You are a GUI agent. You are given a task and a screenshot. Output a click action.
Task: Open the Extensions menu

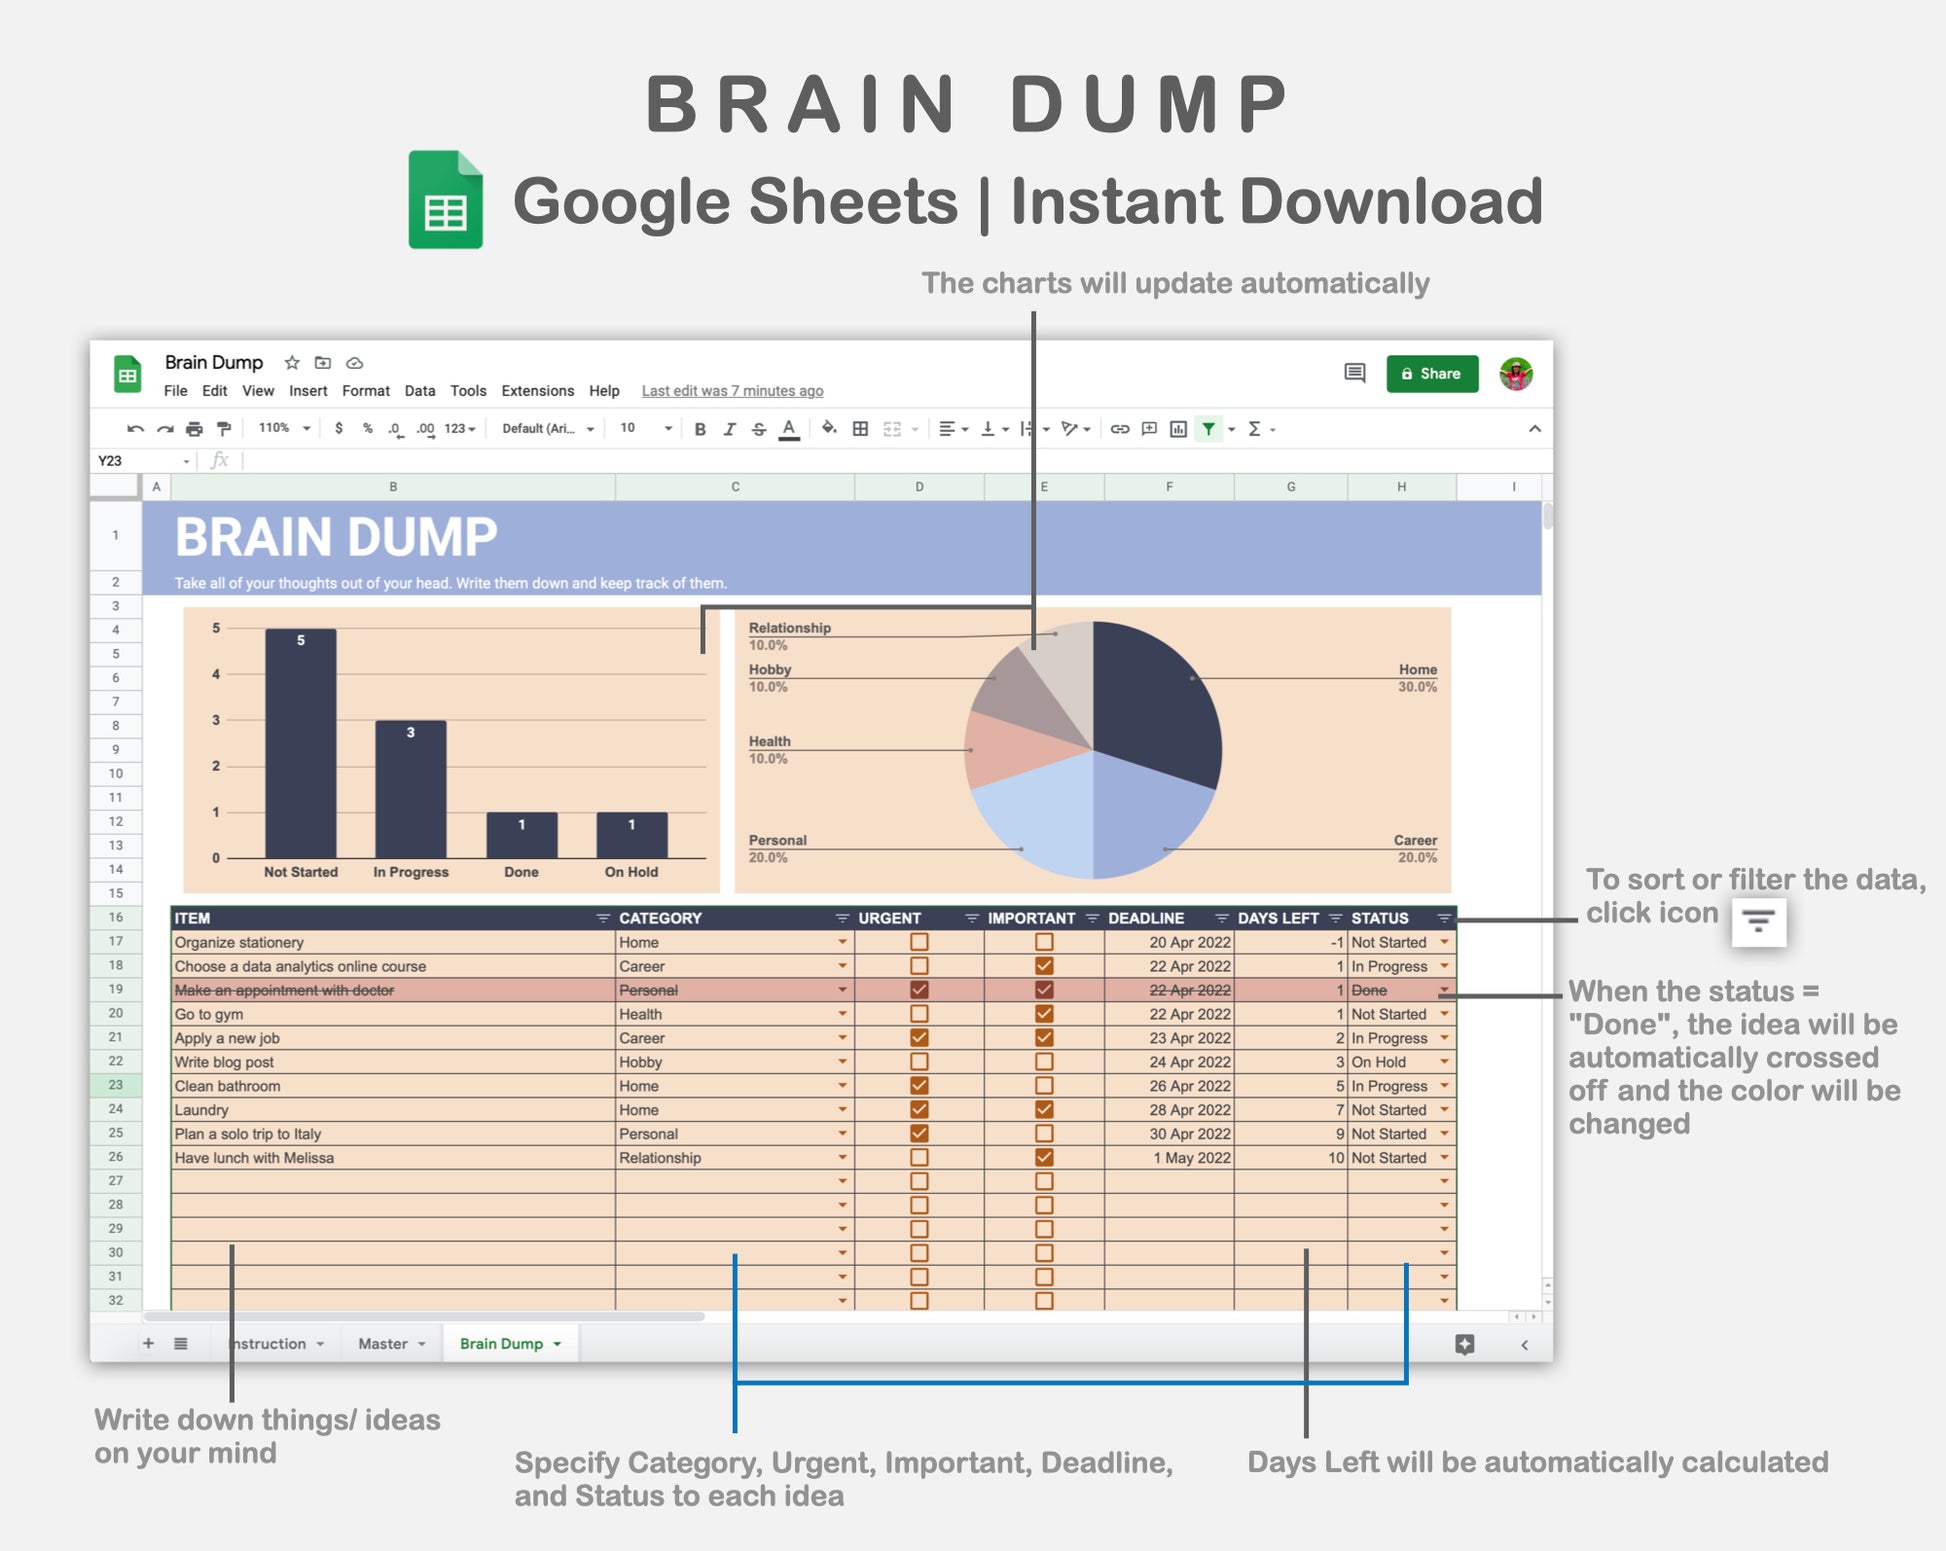click(x=537, y=391)
